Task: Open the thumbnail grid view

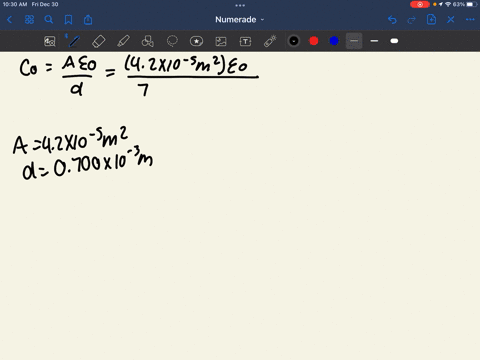Action: (29, 20)
